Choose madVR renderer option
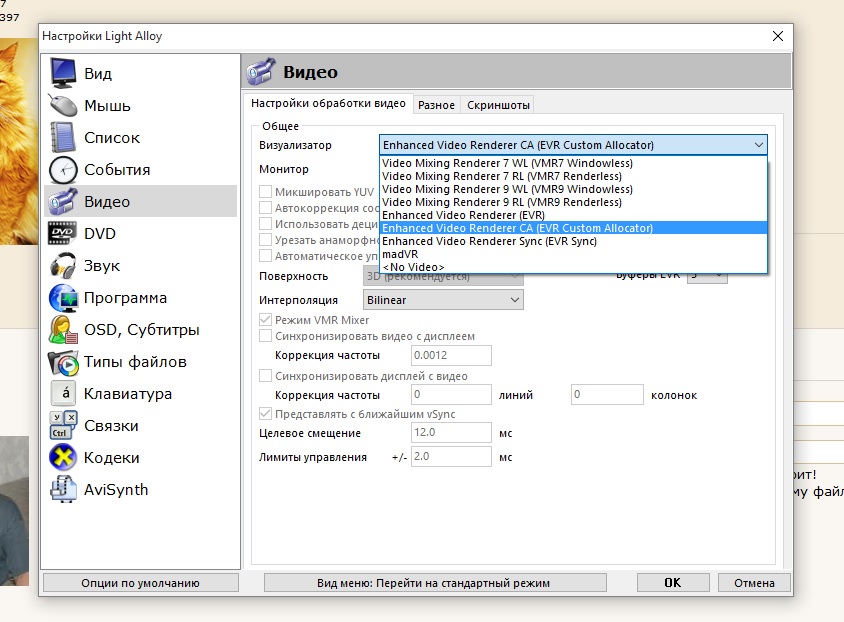The height and width of the screenshot is (622, 844). pos(573,254)
